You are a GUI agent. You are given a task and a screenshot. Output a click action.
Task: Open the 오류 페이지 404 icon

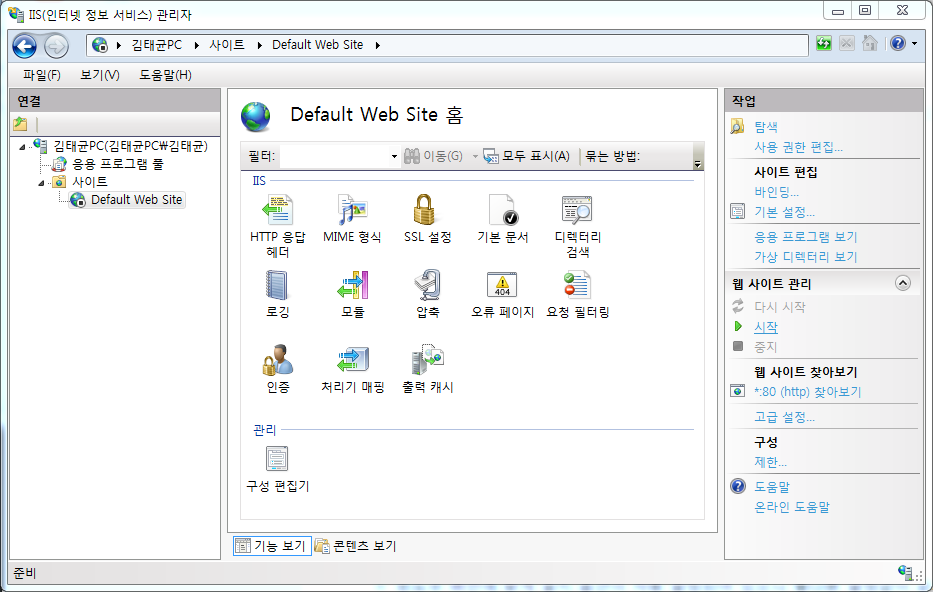click(502, 285)
